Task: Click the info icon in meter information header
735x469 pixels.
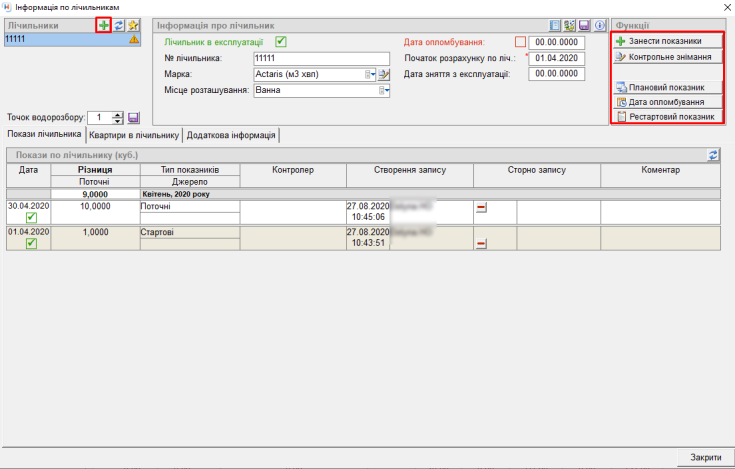Action: click(x=600, y=25)
